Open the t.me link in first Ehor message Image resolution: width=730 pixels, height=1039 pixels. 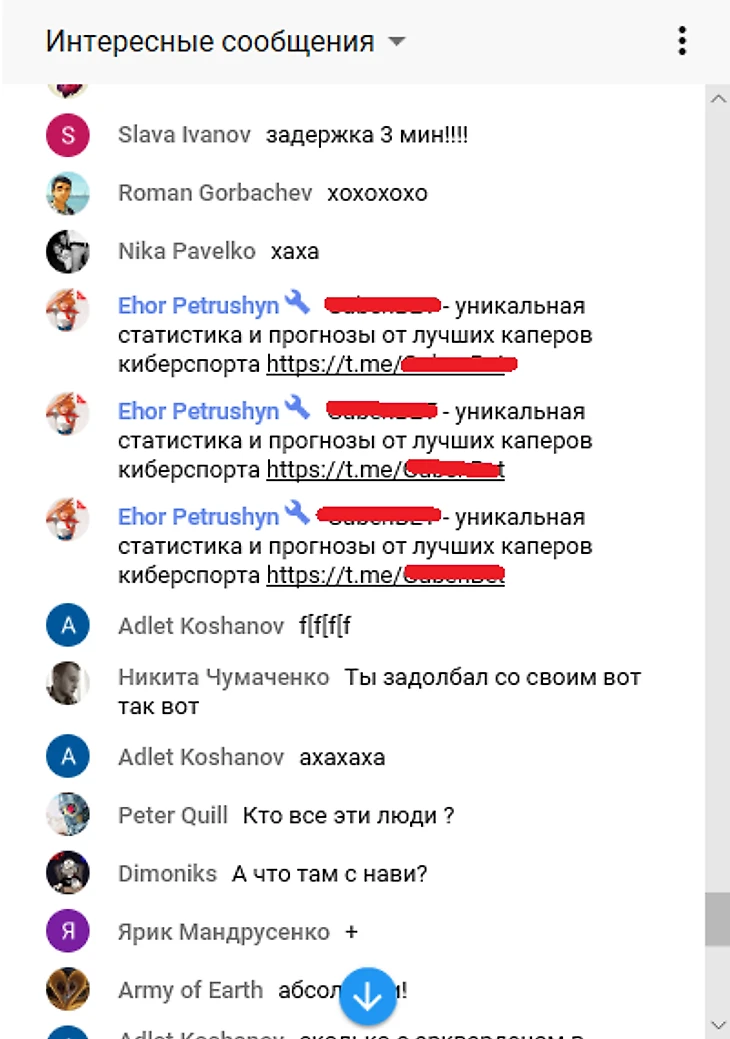[x=391, y=364]
